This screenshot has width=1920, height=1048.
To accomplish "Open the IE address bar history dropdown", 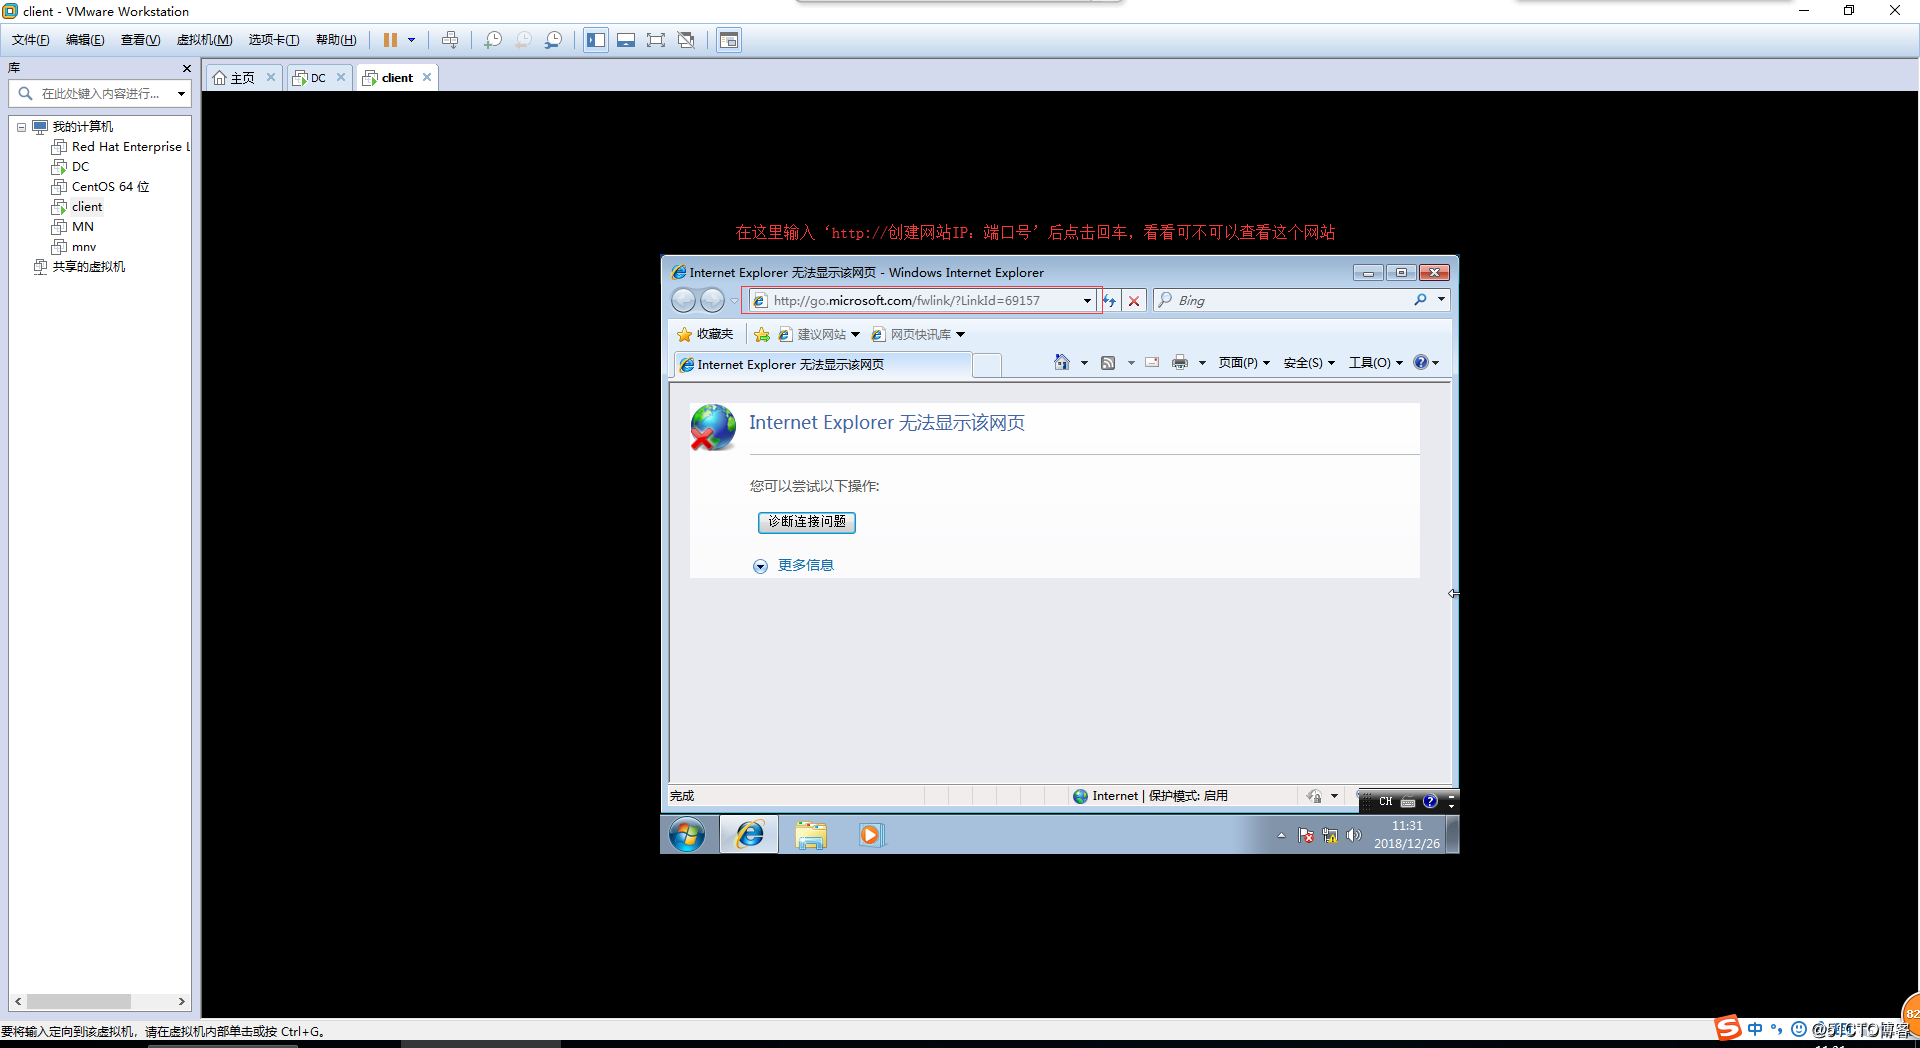I will (x=1087, y=300).
